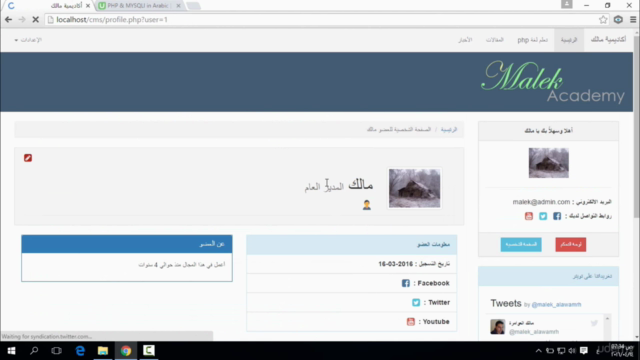Expand the settings dropdown in the navbar
The image size is (640, 360).
[28, 40]
